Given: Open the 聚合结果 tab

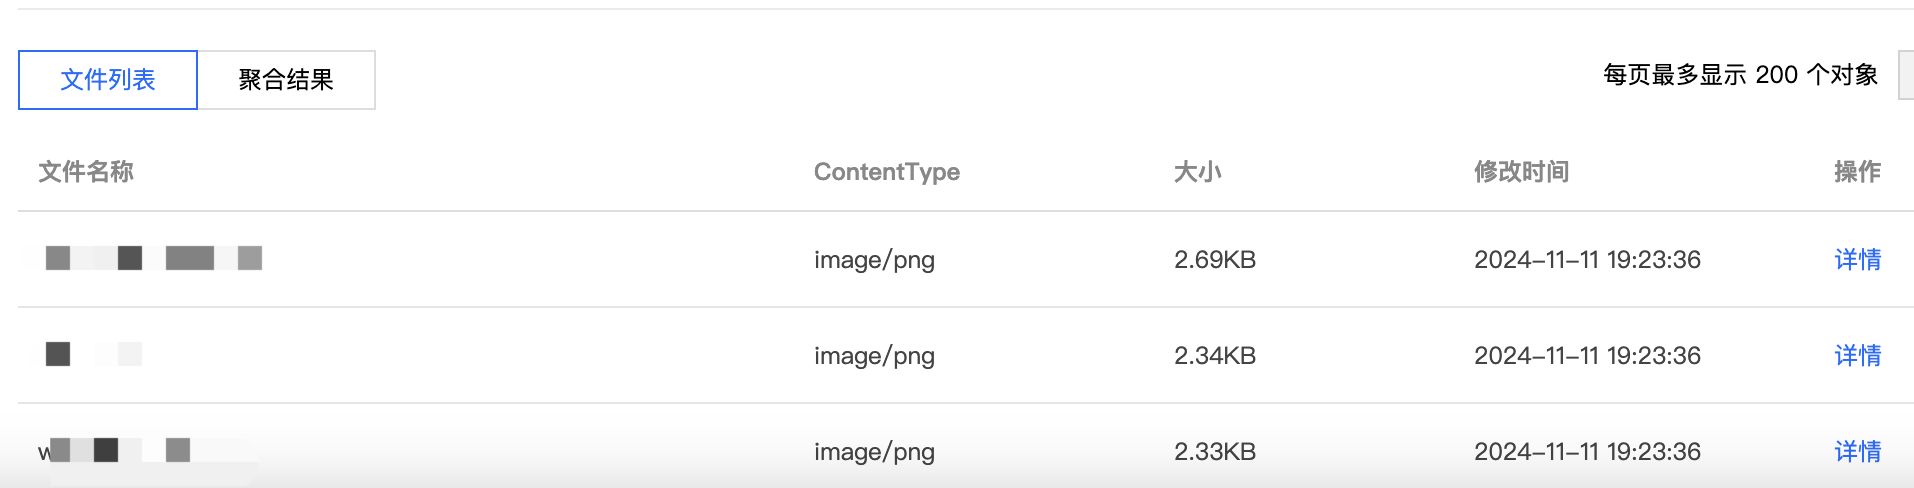Looking at the screenshot, I should click(x=286, y=80).
